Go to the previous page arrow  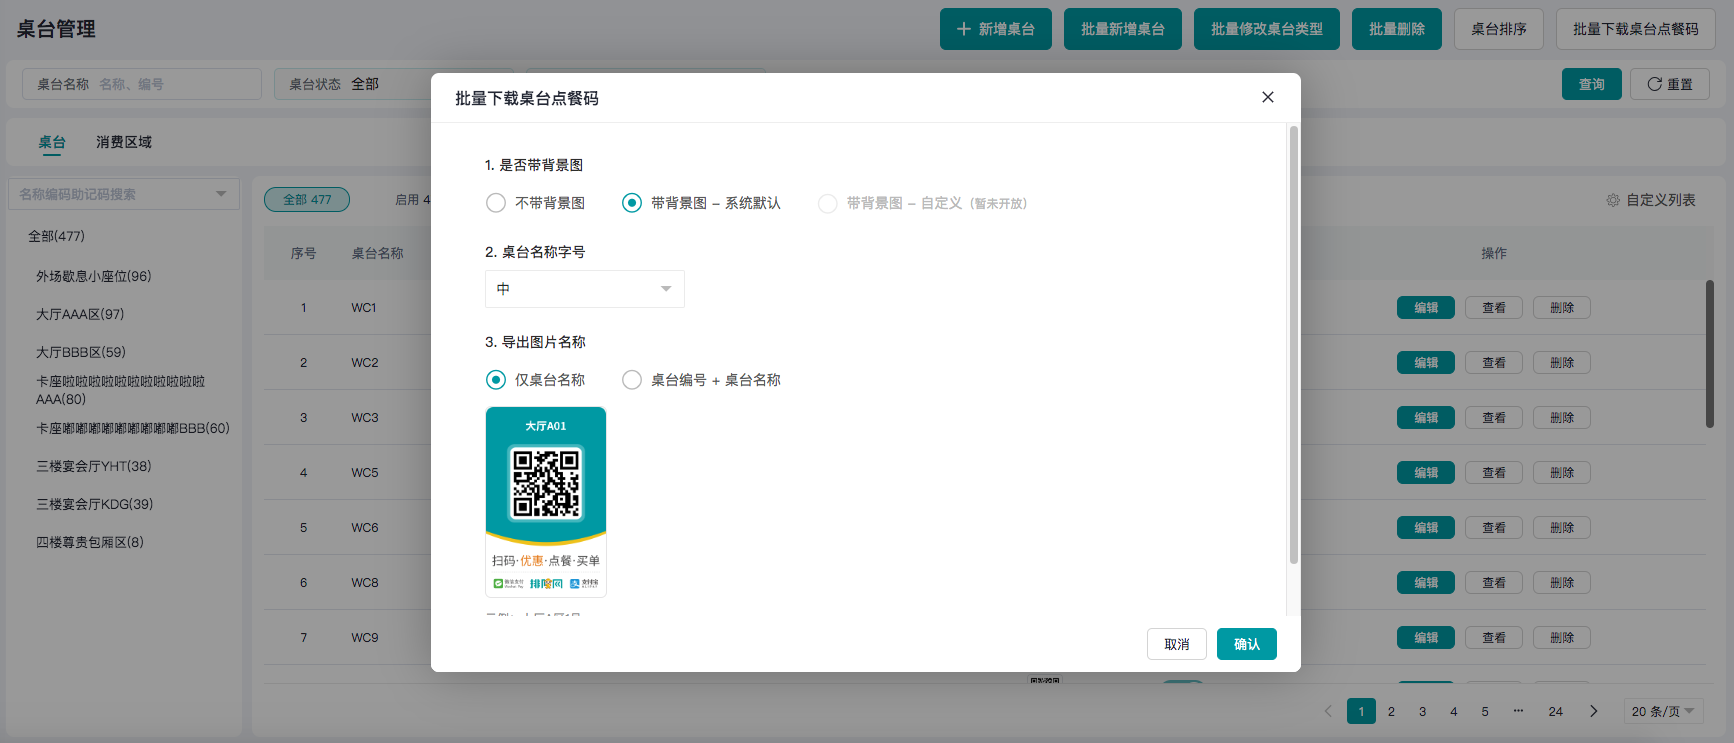1328,711
